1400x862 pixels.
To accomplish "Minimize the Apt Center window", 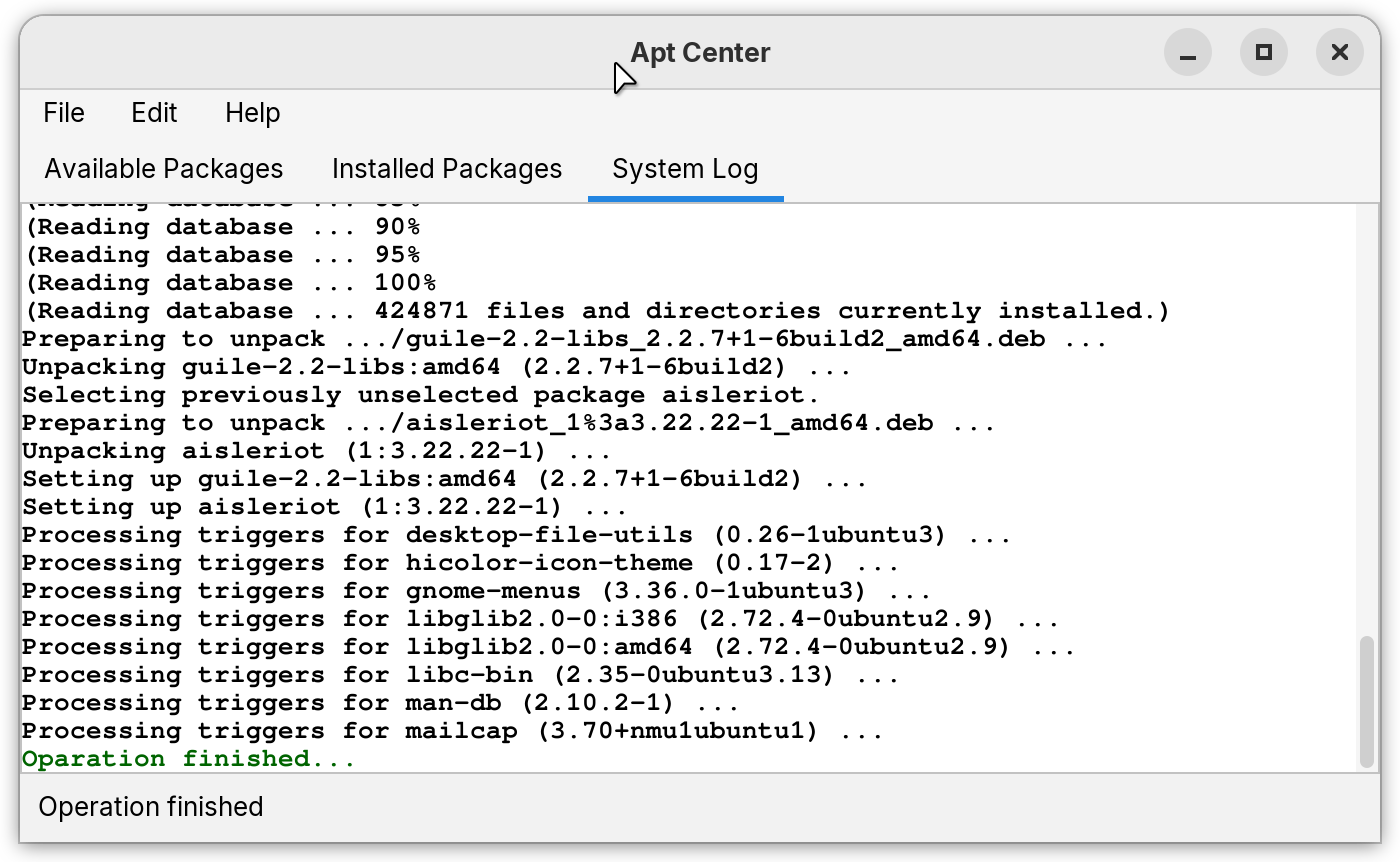I will pyautogui.click(x=1187, y=52).
